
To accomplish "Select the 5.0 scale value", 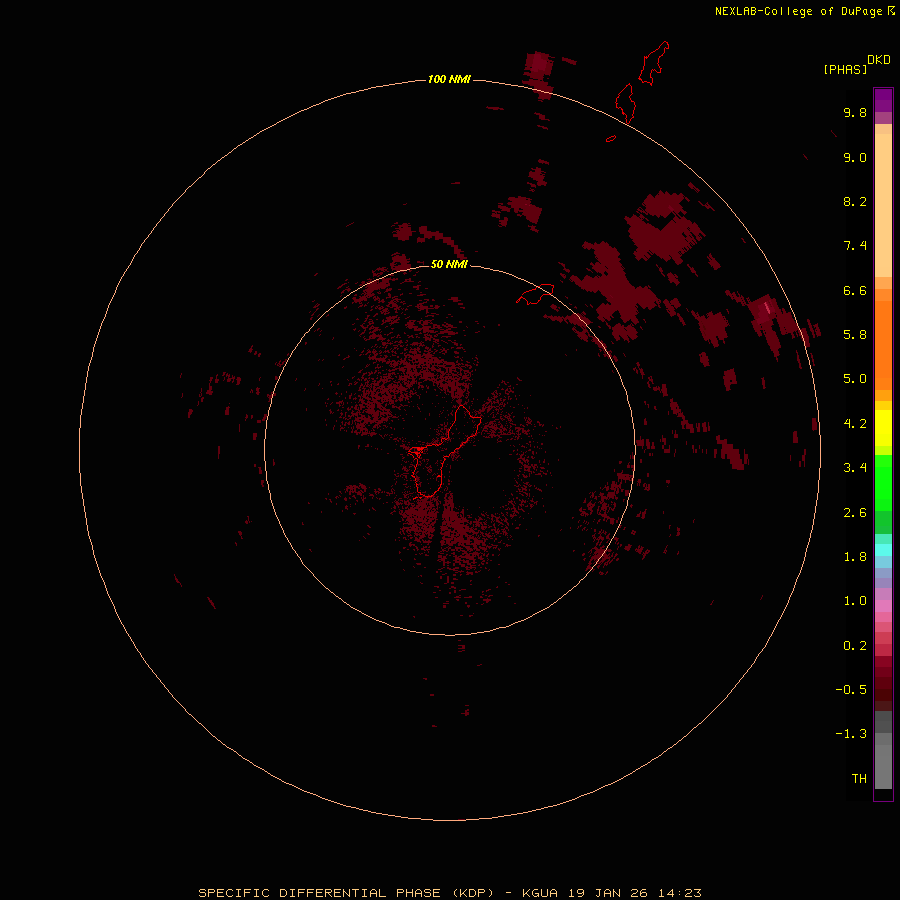I will point(855,379).
